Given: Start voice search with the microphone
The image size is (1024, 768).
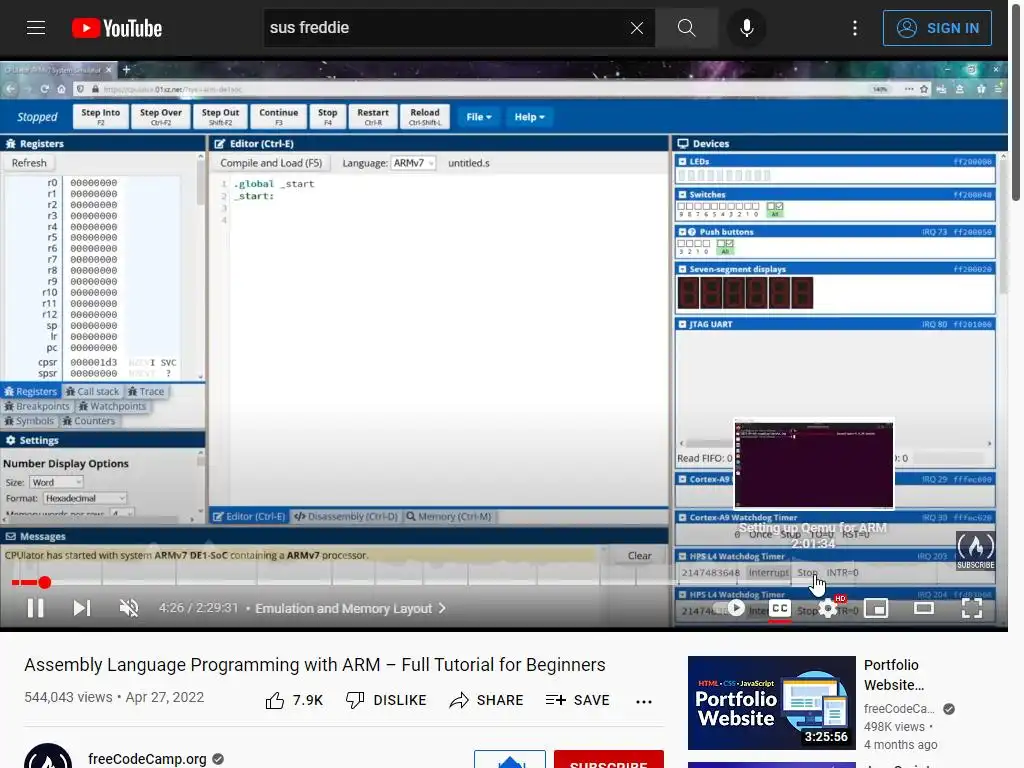Looking at the screenshot, I should coord(747,27).
